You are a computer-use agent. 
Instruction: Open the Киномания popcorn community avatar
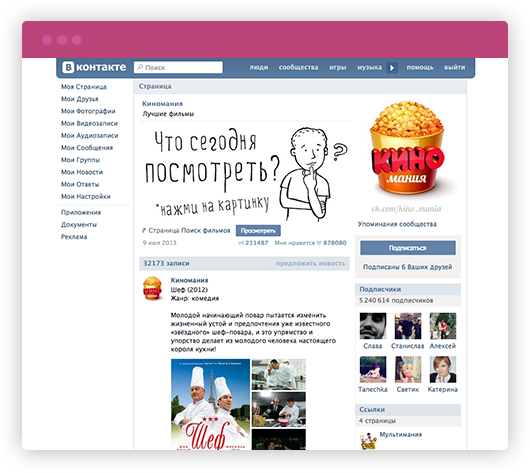[407, 149]
